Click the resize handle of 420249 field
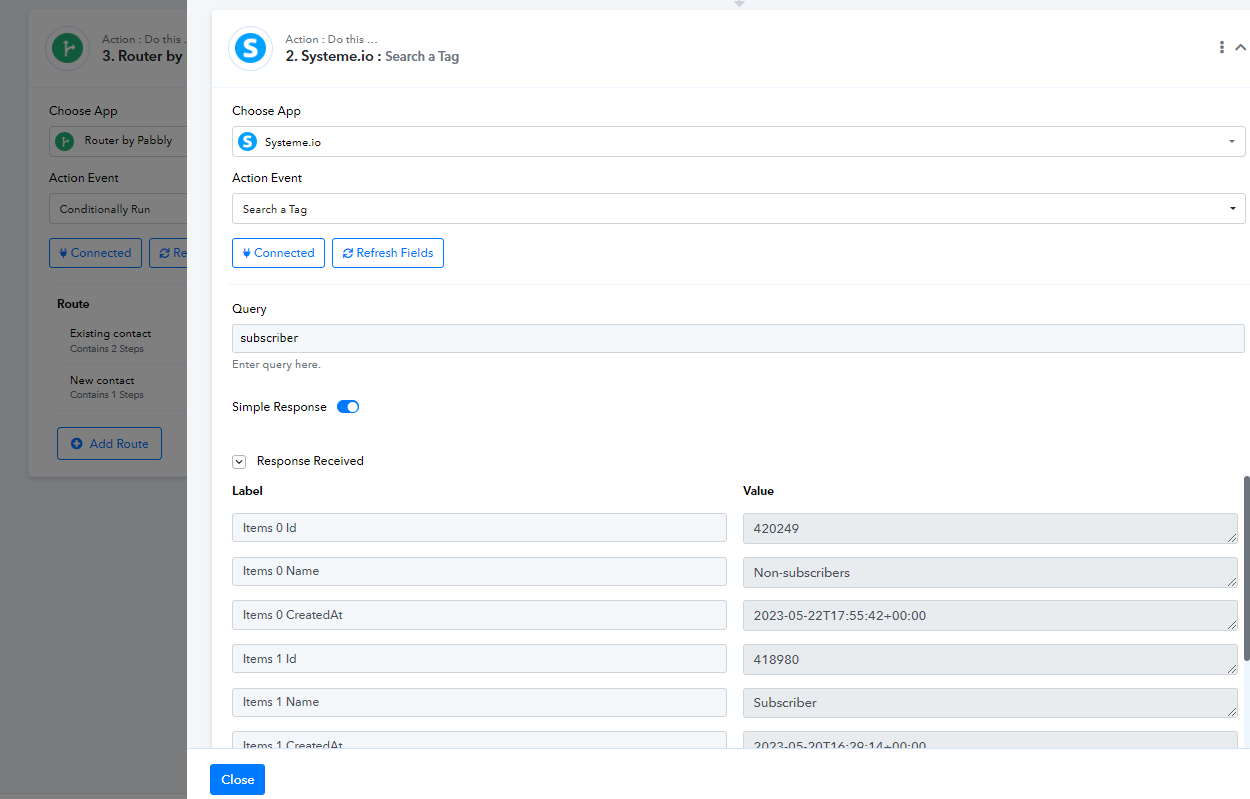 click(x=1230, y=537)
